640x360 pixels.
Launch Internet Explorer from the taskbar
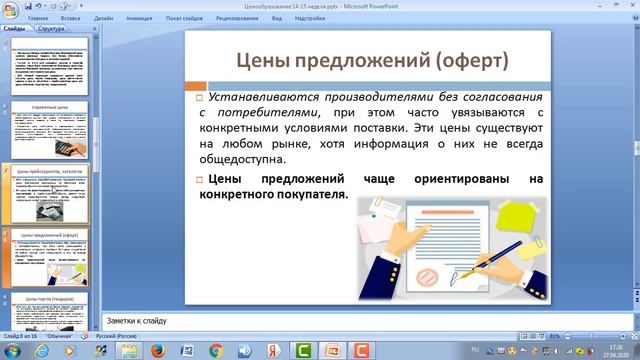point(42,351)
